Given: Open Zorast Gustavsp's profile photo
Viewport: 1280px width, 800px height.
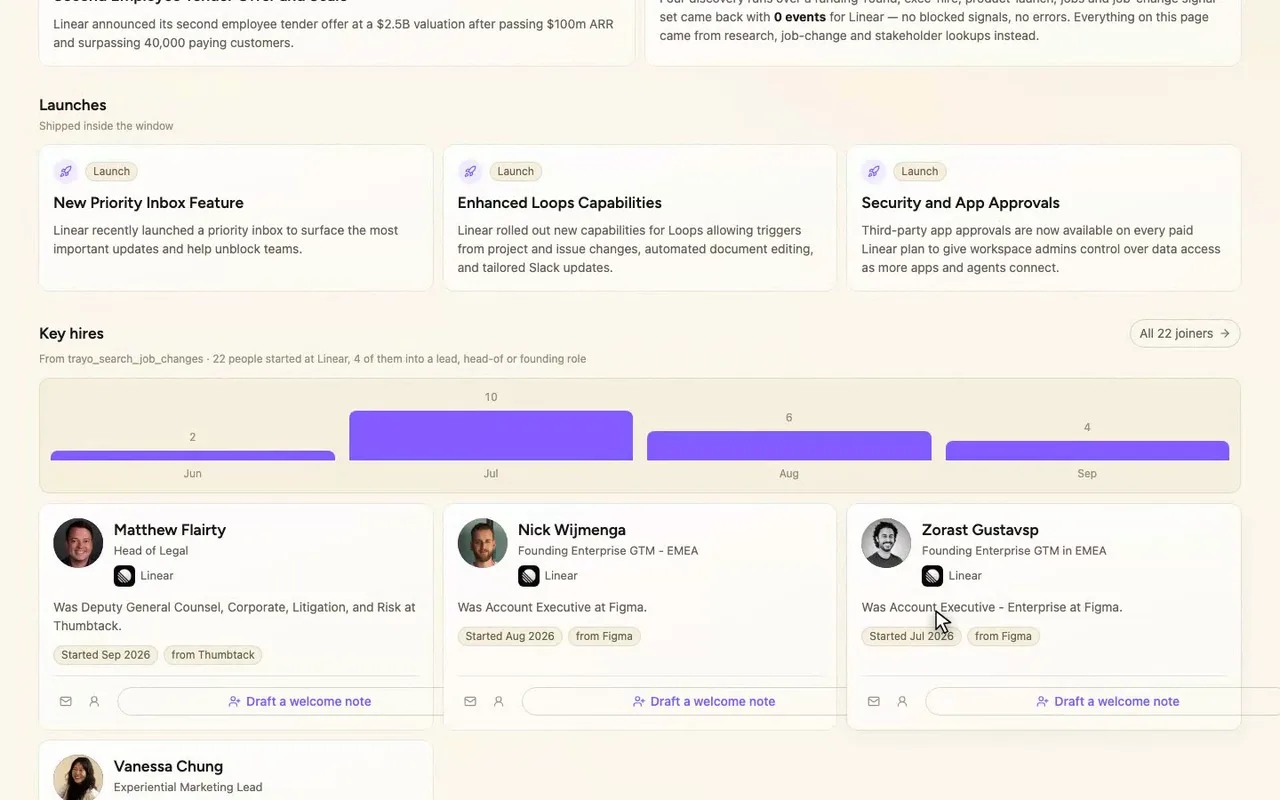Looking at the screenshot, I should click(x=886, y=543).
